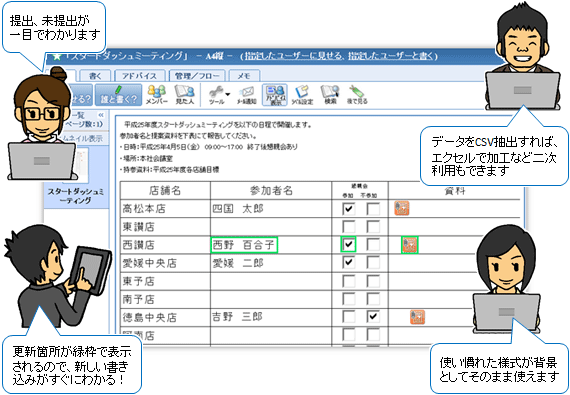Click the 検索 search icon

click(x=330, y=95)
